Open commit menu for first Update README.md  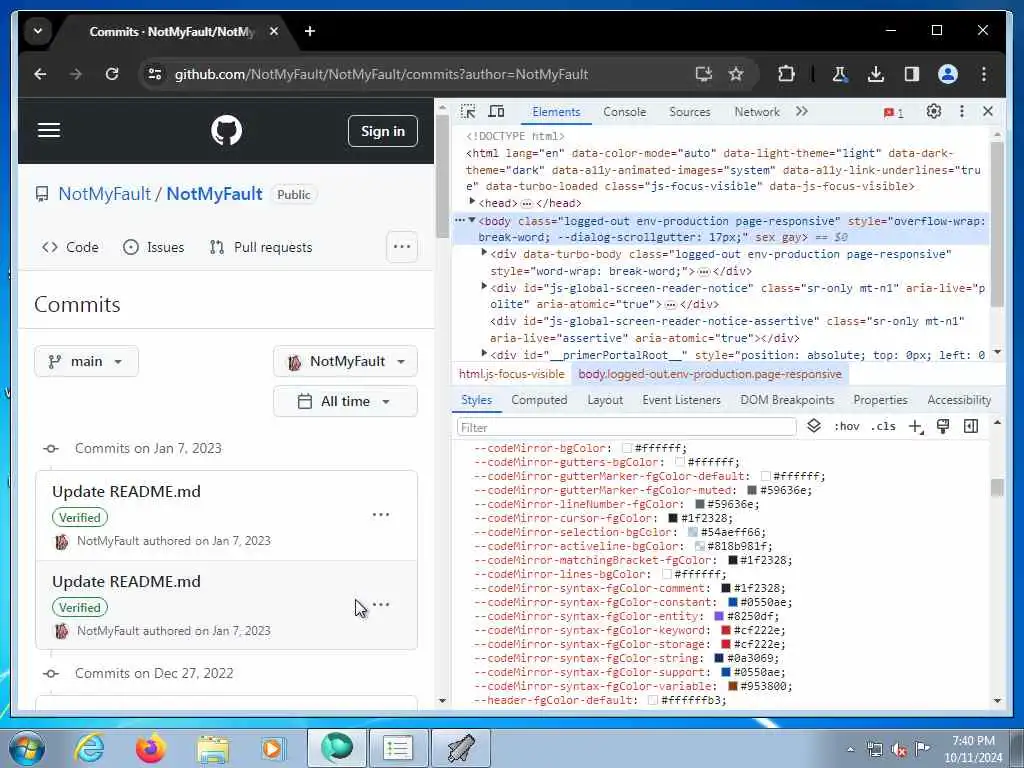(381, 515)
